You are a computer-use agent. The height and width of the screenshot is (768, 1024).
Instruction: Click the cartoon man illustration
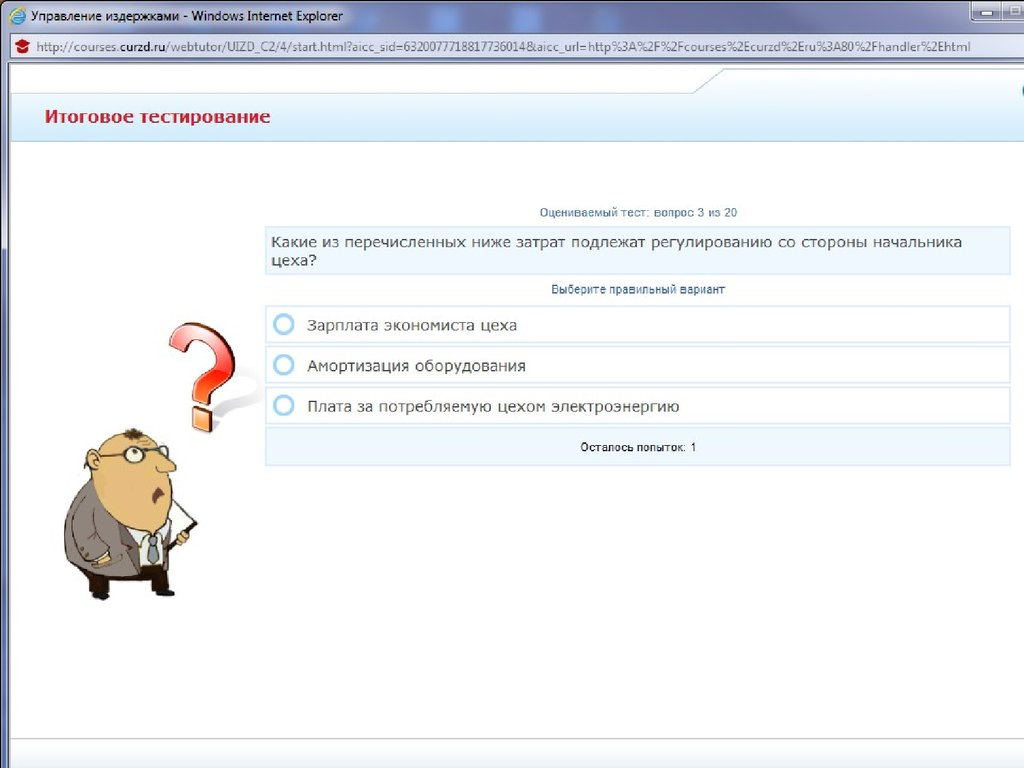coord(129,514)
